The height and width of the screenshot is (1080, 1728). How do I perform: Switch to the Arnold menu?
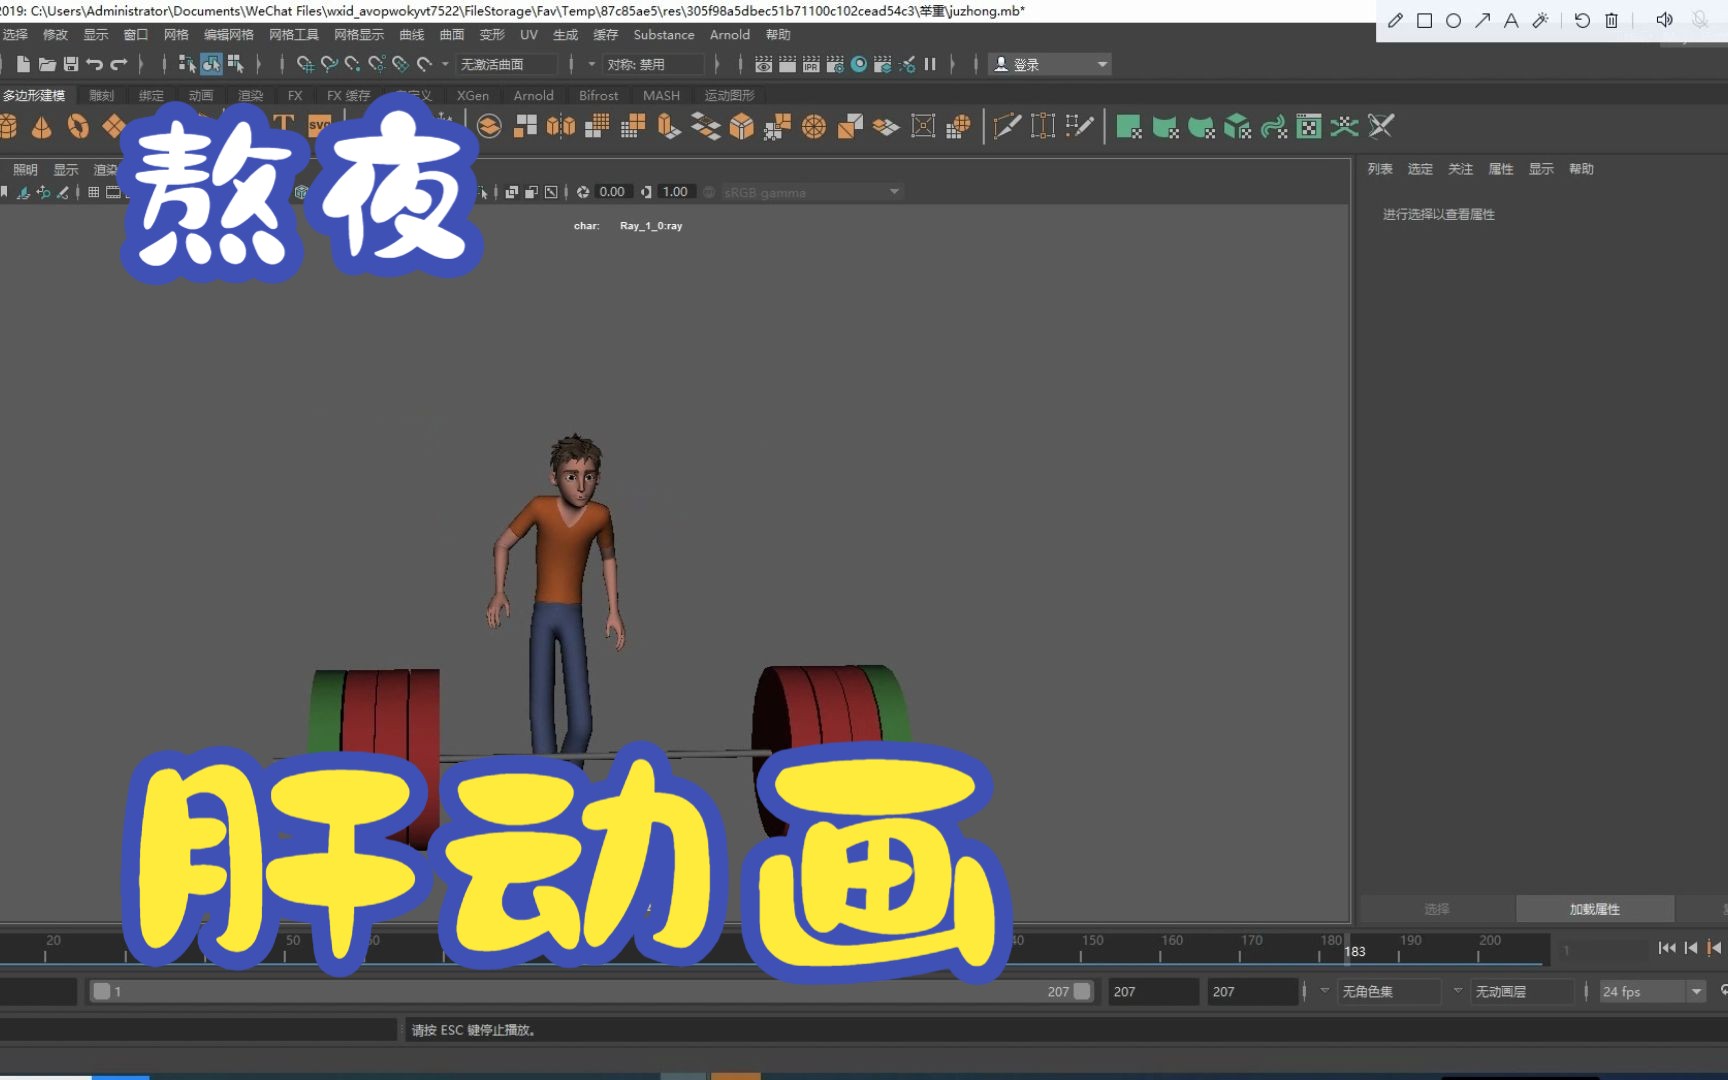[x=730, y=34]
